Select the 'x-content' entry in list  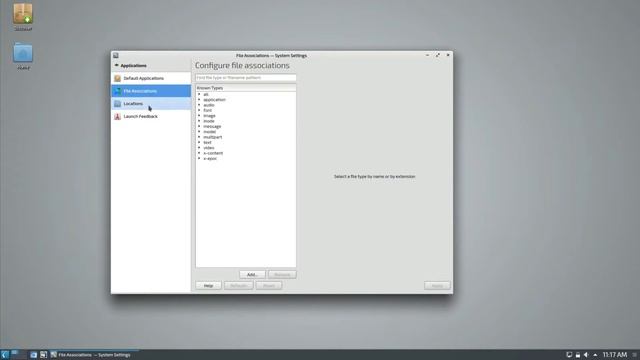point(213,153)
